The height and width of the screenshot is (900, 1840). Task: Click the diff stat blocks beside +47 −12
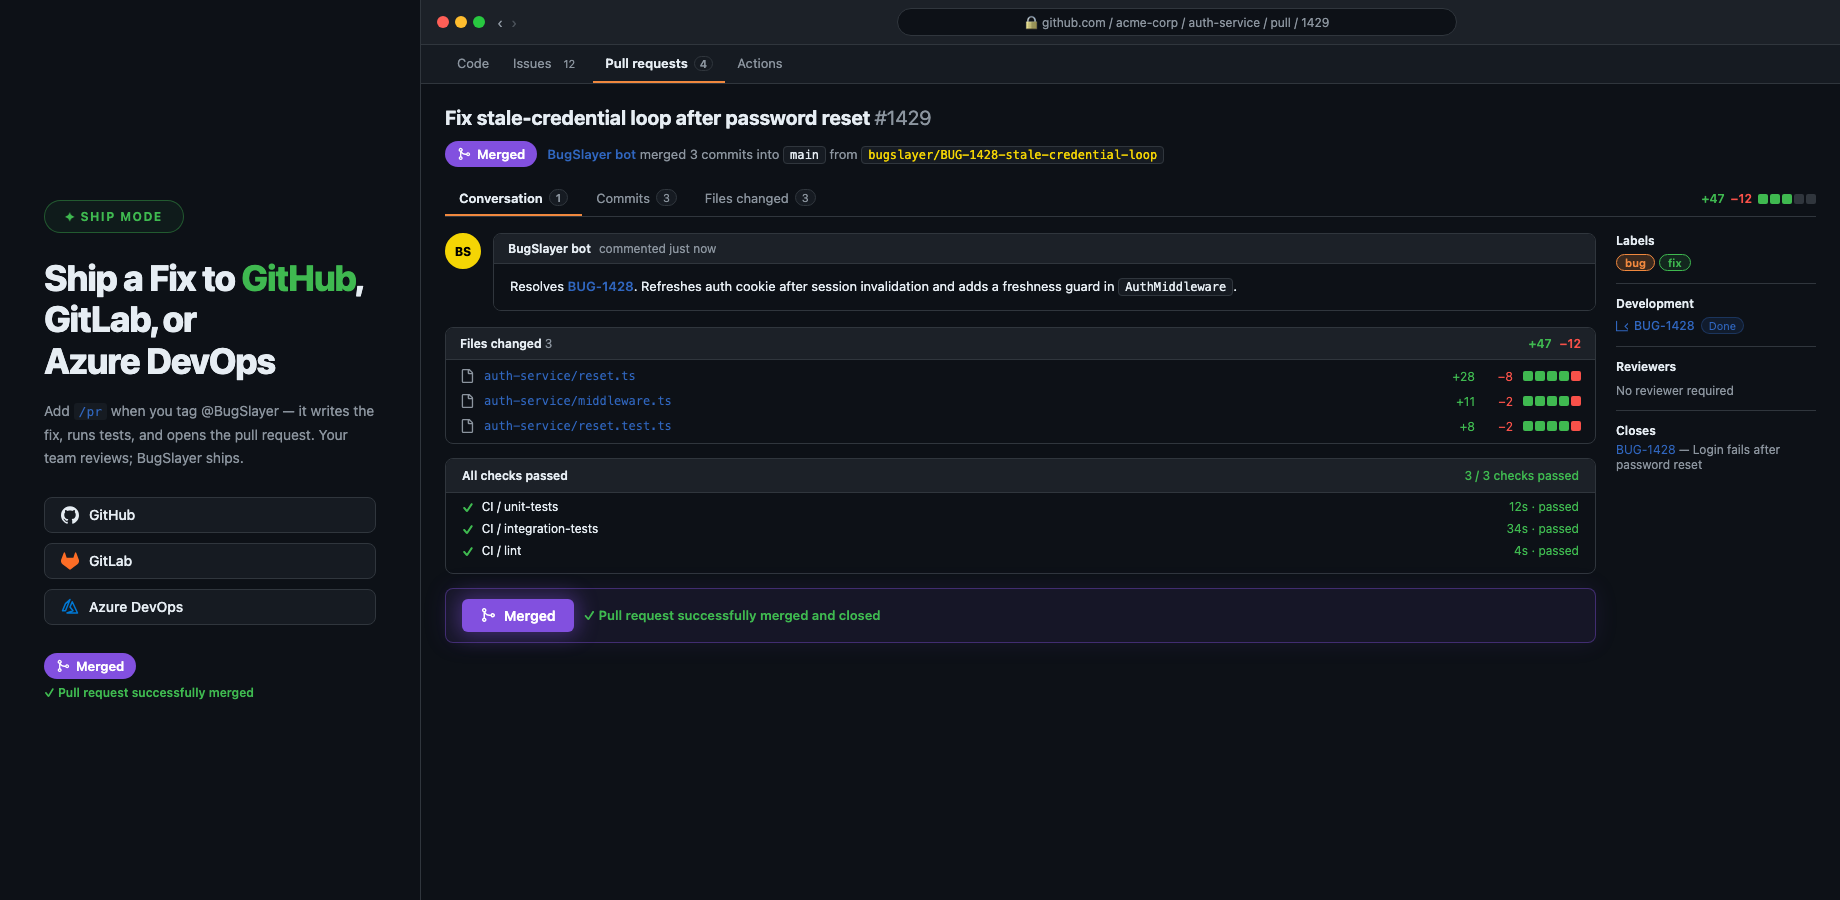pos(1785,199)
